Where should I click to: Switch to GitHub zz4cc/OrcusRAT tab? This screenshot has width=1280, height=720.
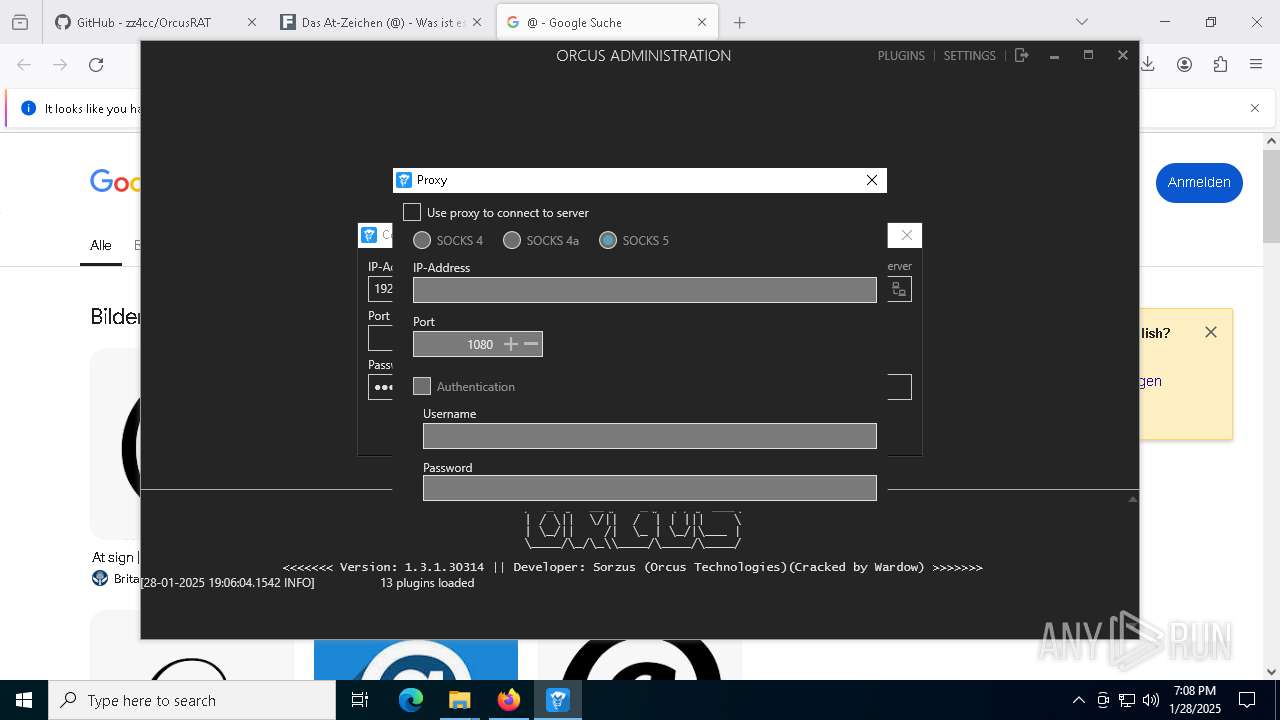click(x=156, y=22)
